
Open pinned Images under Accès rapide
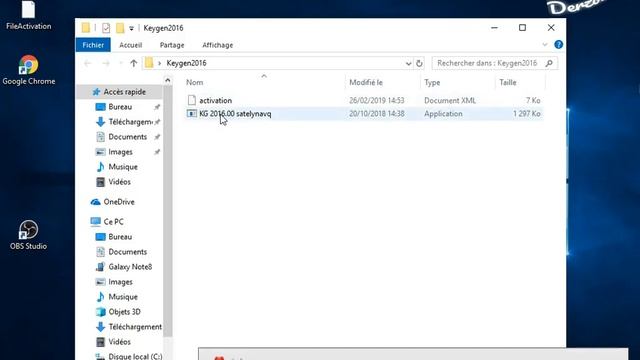[120, 152]
